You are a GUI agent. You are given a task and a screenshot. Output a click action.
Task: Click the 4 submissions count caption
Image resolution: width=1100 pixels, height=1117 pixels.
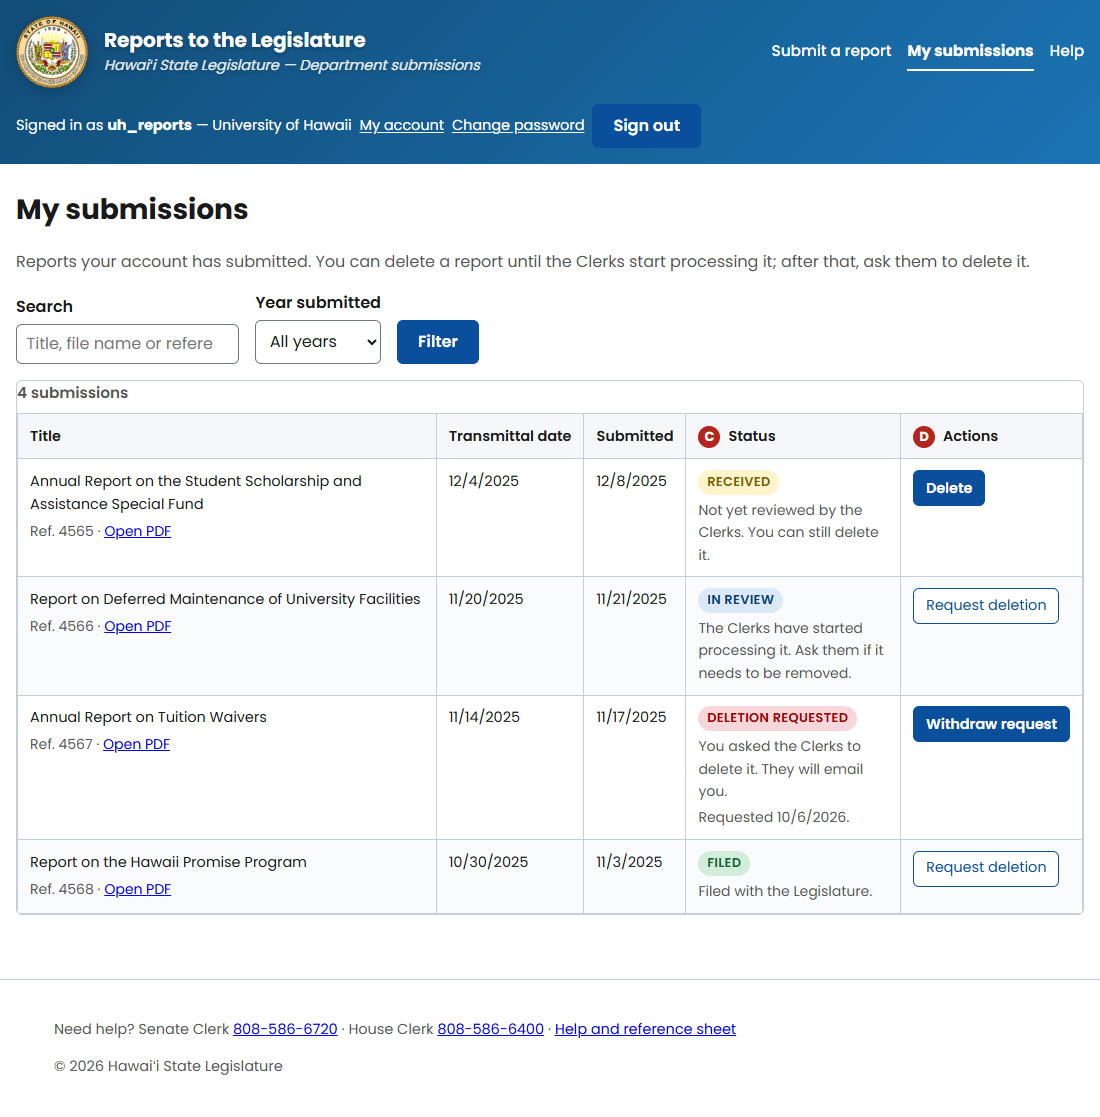pos(73,393)
